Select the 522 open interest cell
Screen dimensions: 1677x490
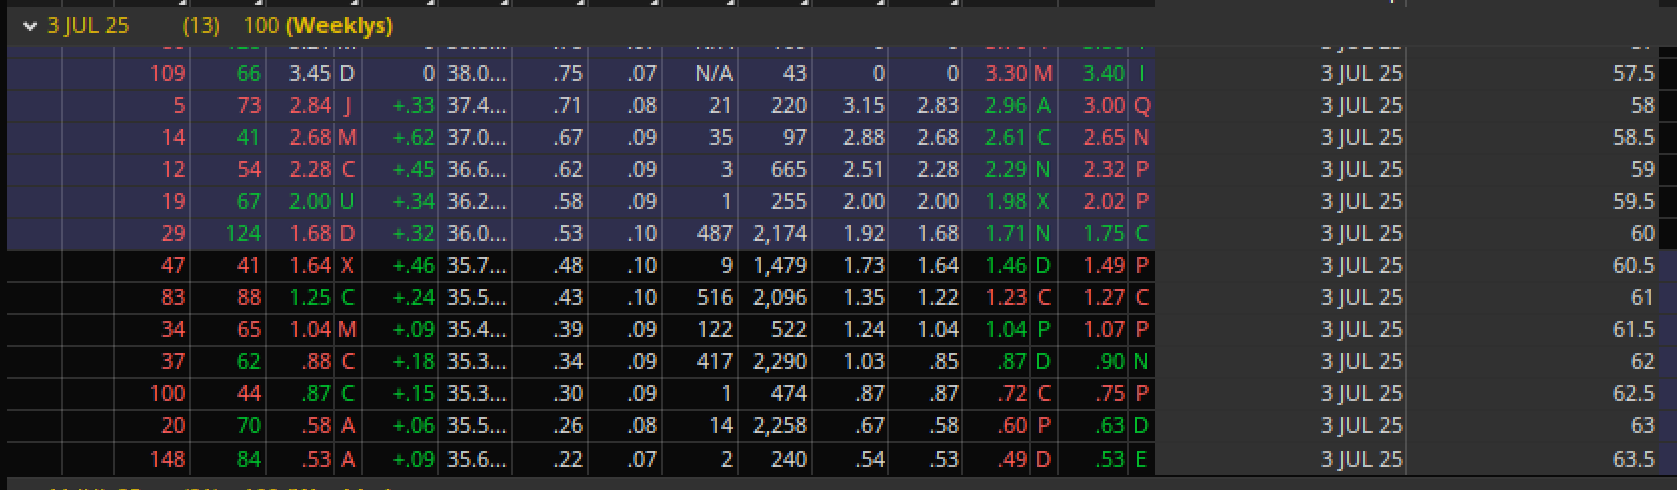(775, 329)
